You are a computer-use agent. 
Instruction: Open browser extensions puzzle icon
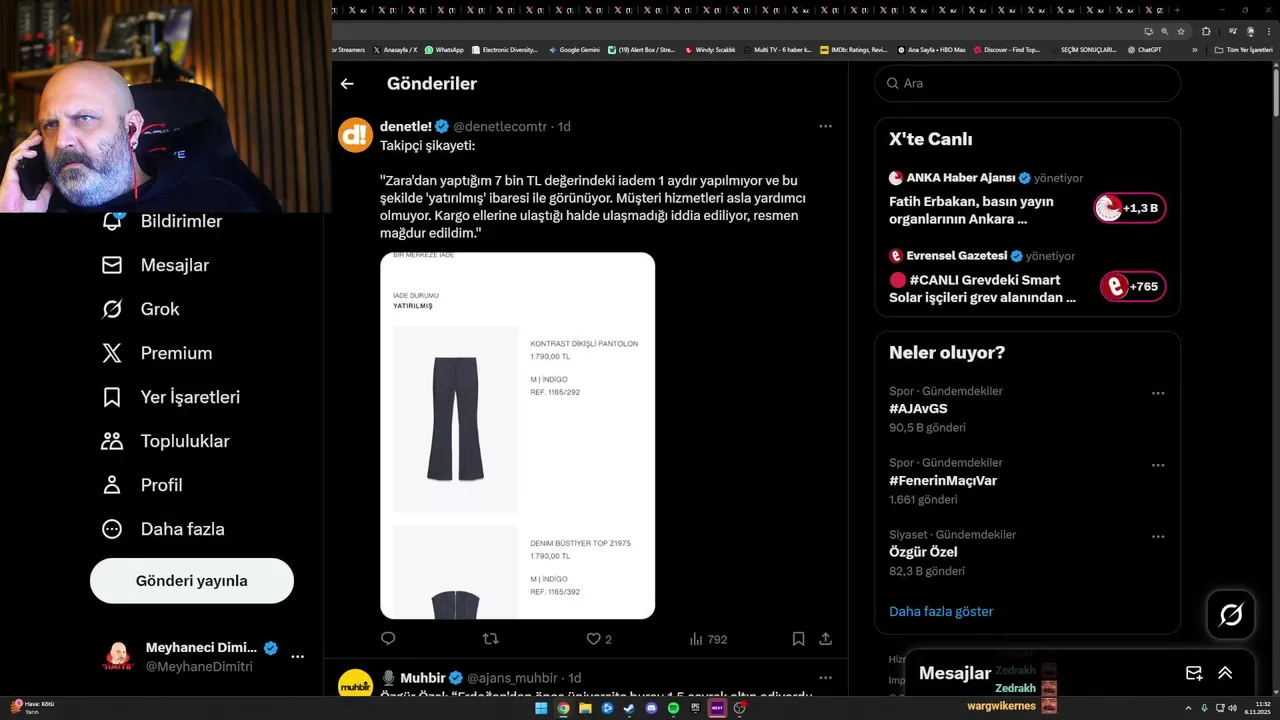point(1206,31)
